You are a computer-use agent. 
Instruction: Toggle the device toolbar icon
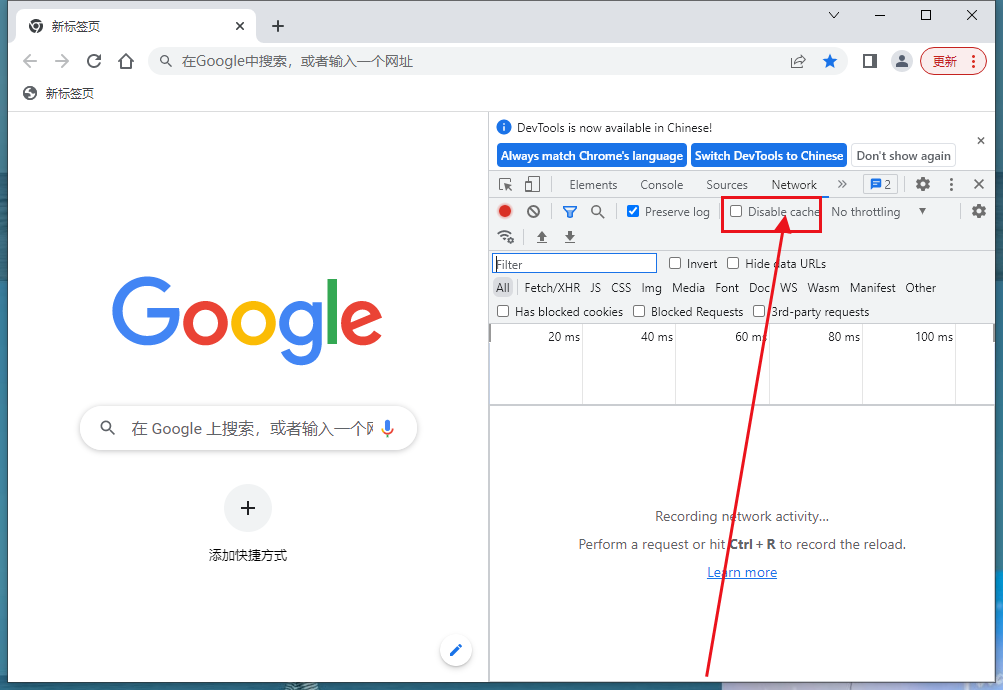pyautogui.click(x=532, y=185)
